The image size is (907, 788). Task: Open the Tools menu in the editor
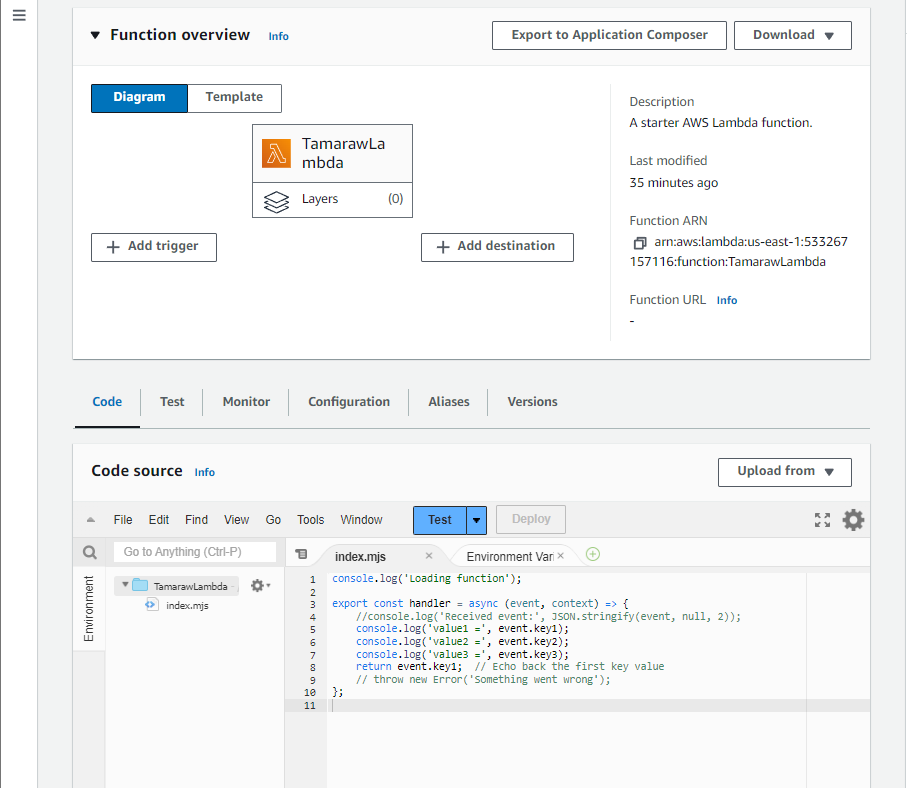coord(310,520)
